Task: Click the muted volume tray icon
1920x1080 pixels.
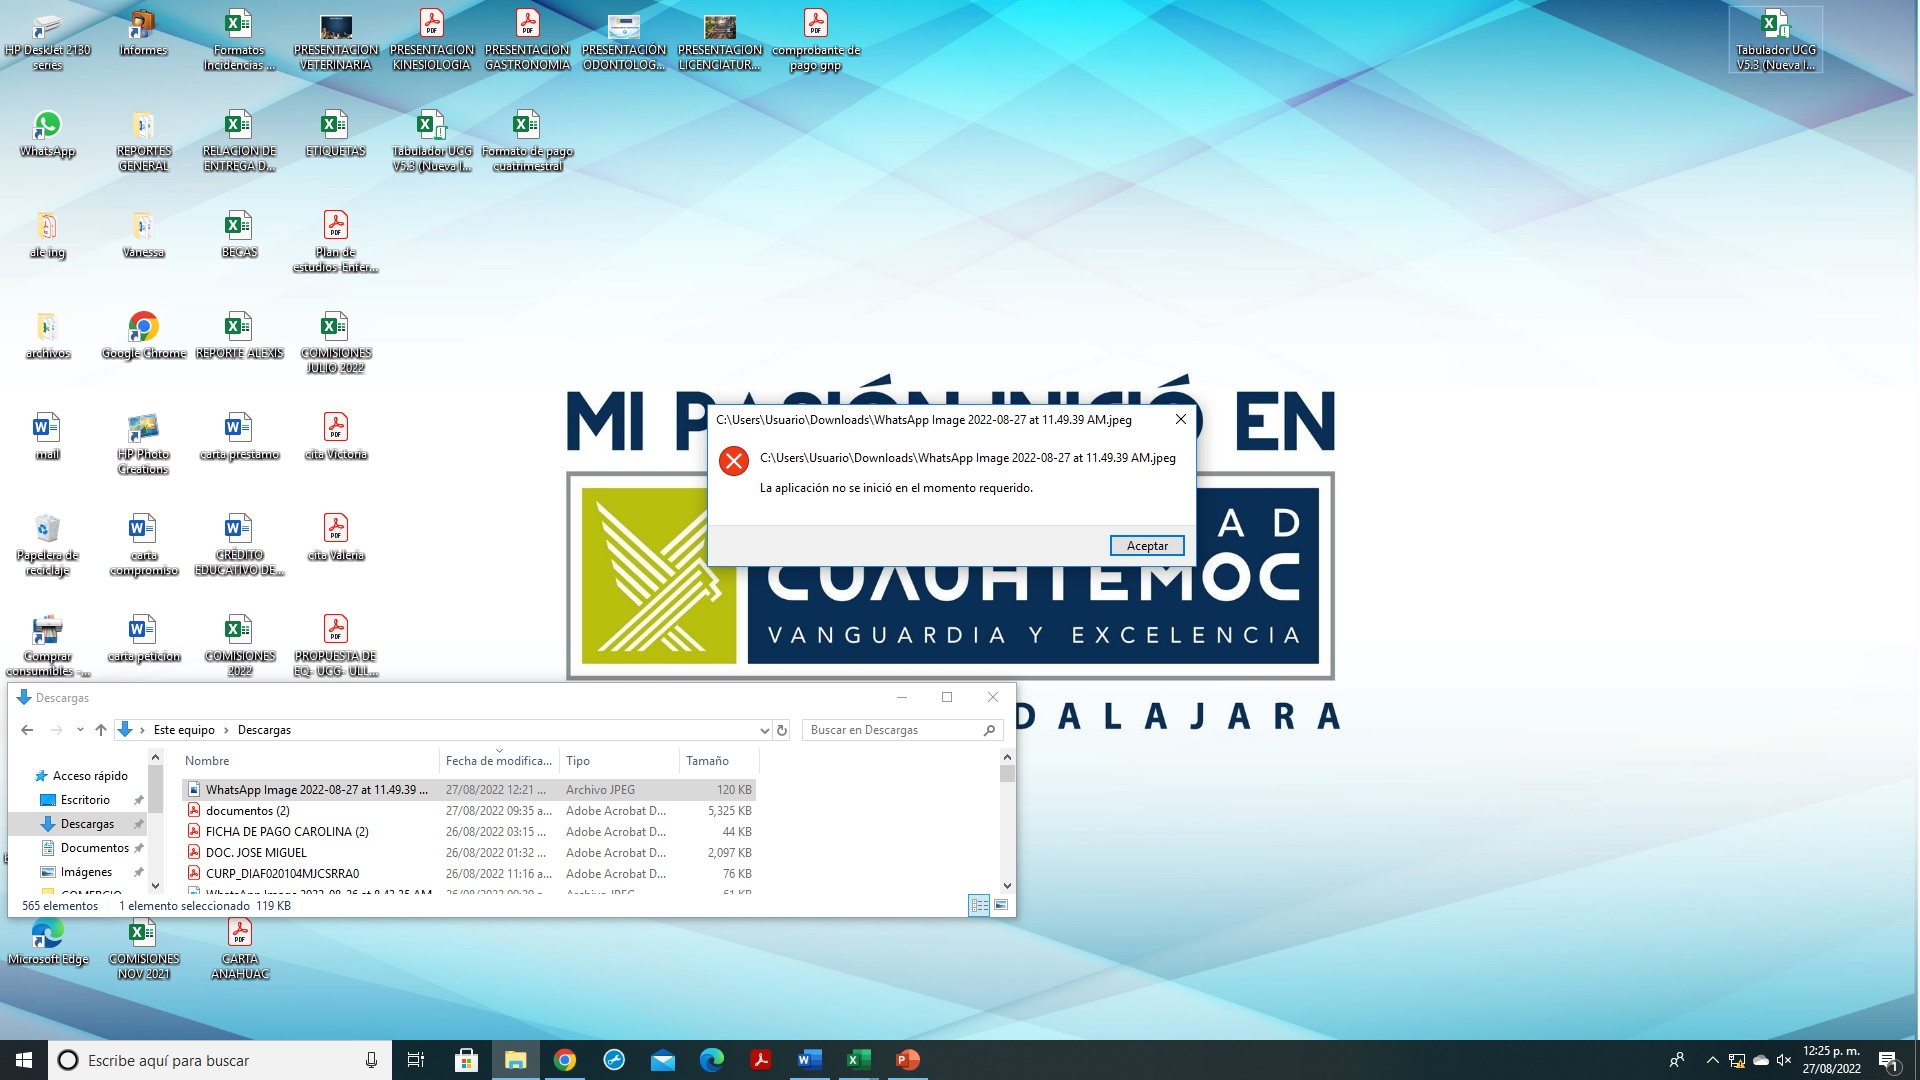Action: tap(1783, 1060)
